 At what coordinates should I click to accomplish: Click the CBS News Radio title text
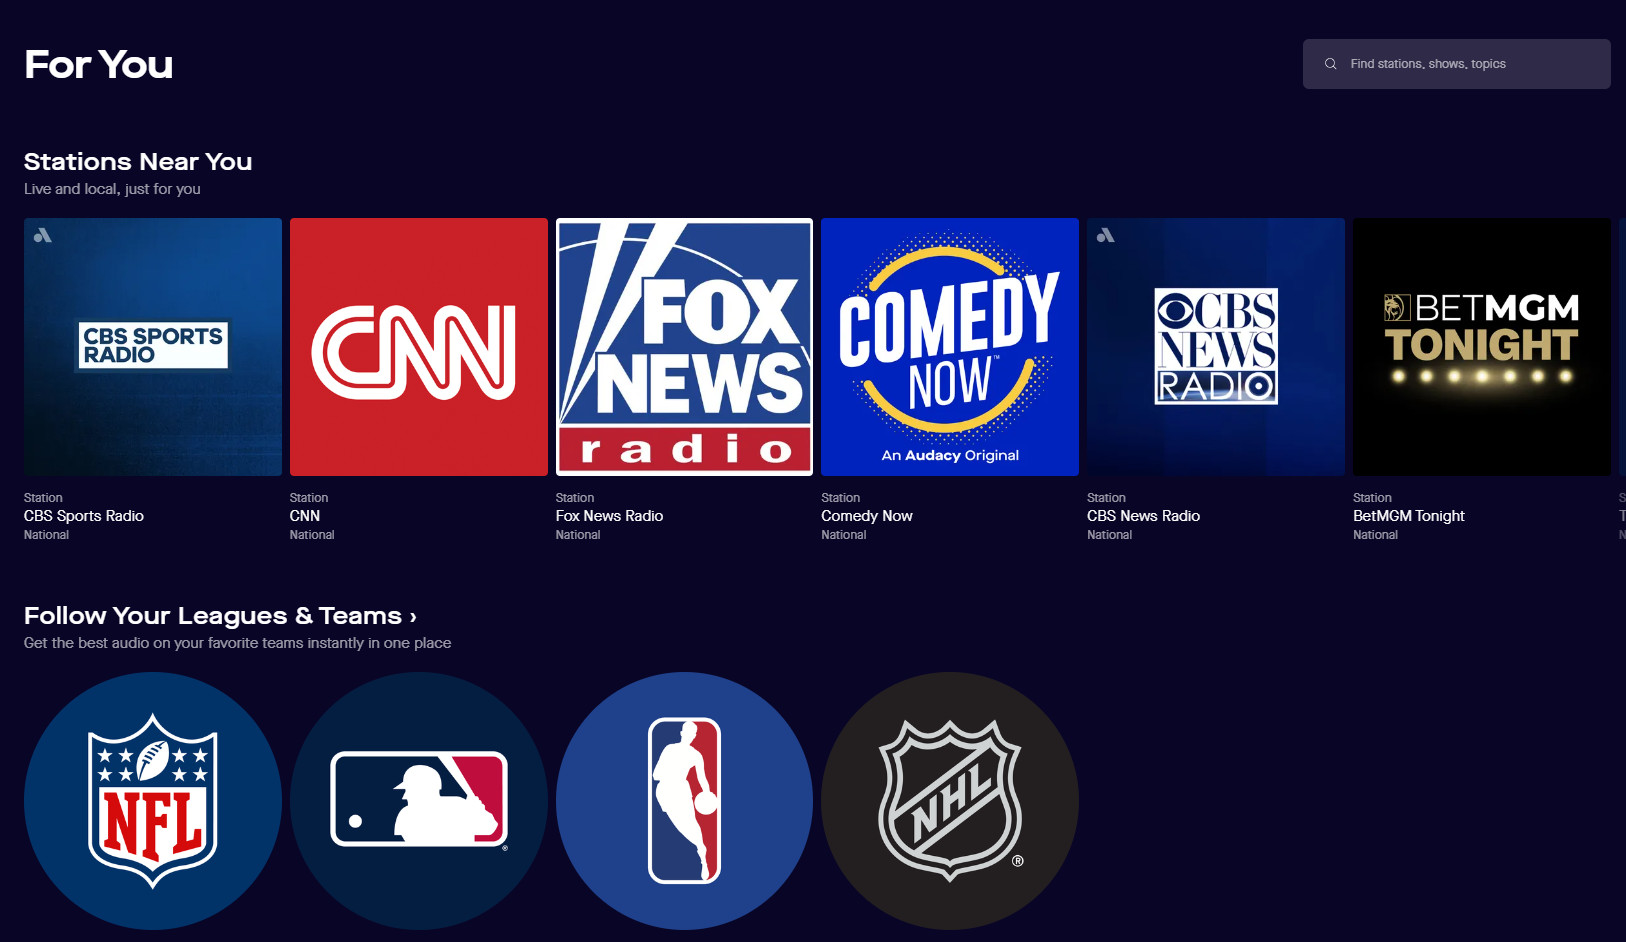point(1143,516)
